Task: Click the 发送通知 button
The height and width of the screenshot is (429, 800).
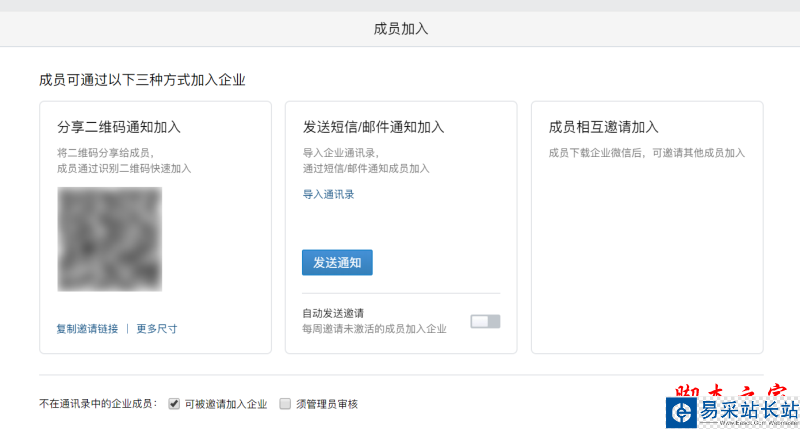Action: click(x=337, y=262)
